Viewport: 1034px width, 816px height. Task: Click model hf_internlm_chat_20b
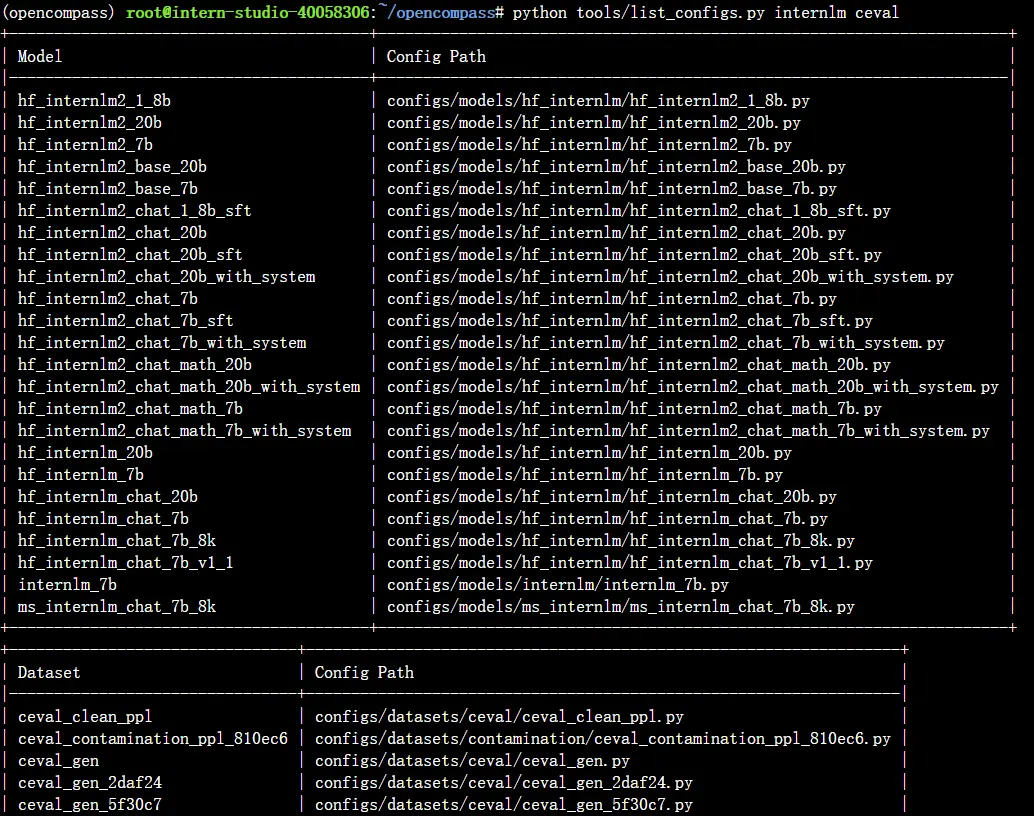(x=107, y=496)
